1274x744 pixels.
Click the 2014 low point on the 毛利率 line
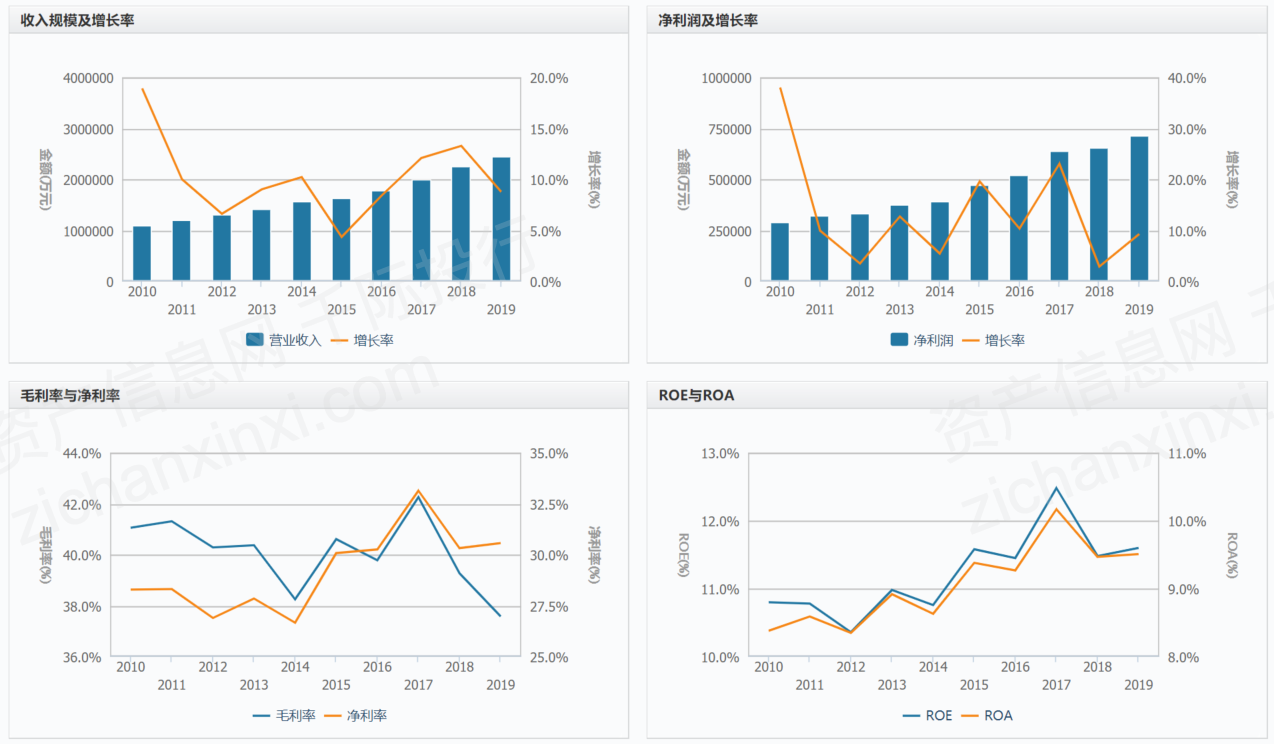pos(294,599)
